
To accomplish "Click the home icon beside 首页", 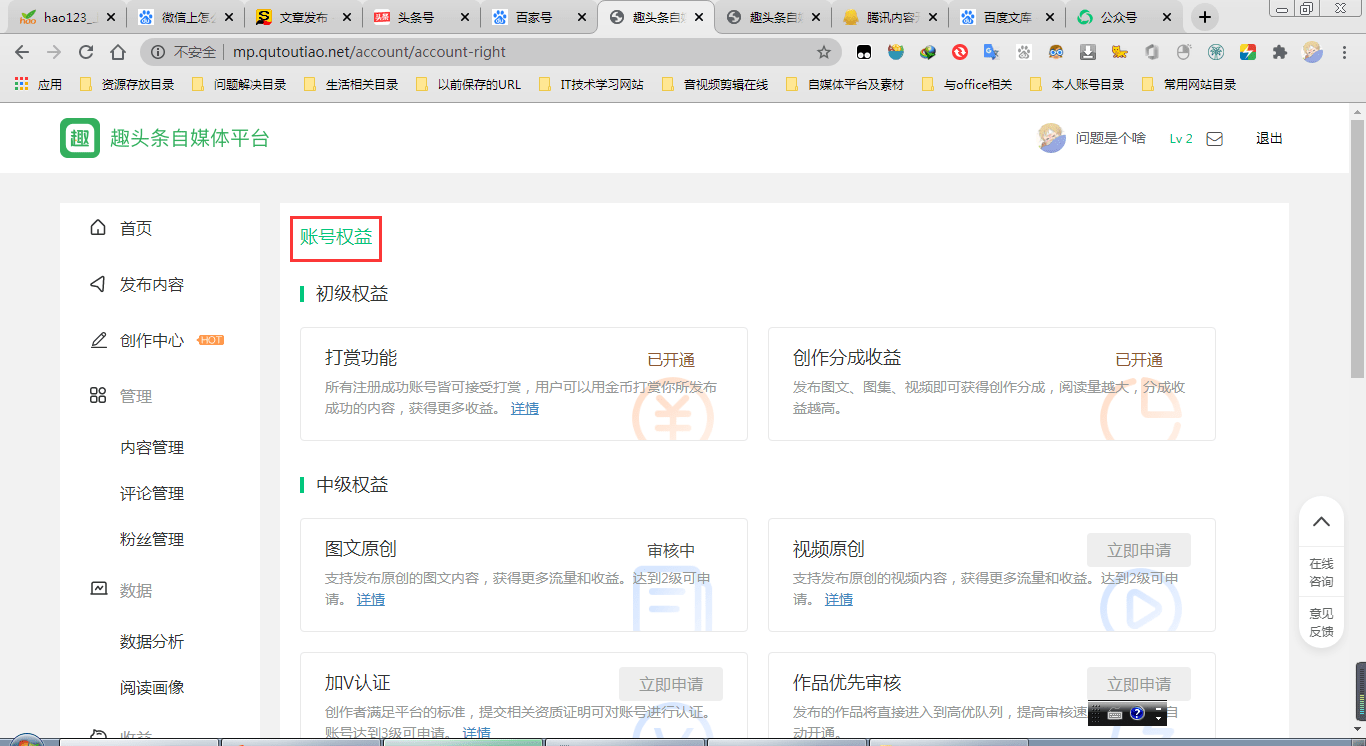I will (x=98, y=228).
